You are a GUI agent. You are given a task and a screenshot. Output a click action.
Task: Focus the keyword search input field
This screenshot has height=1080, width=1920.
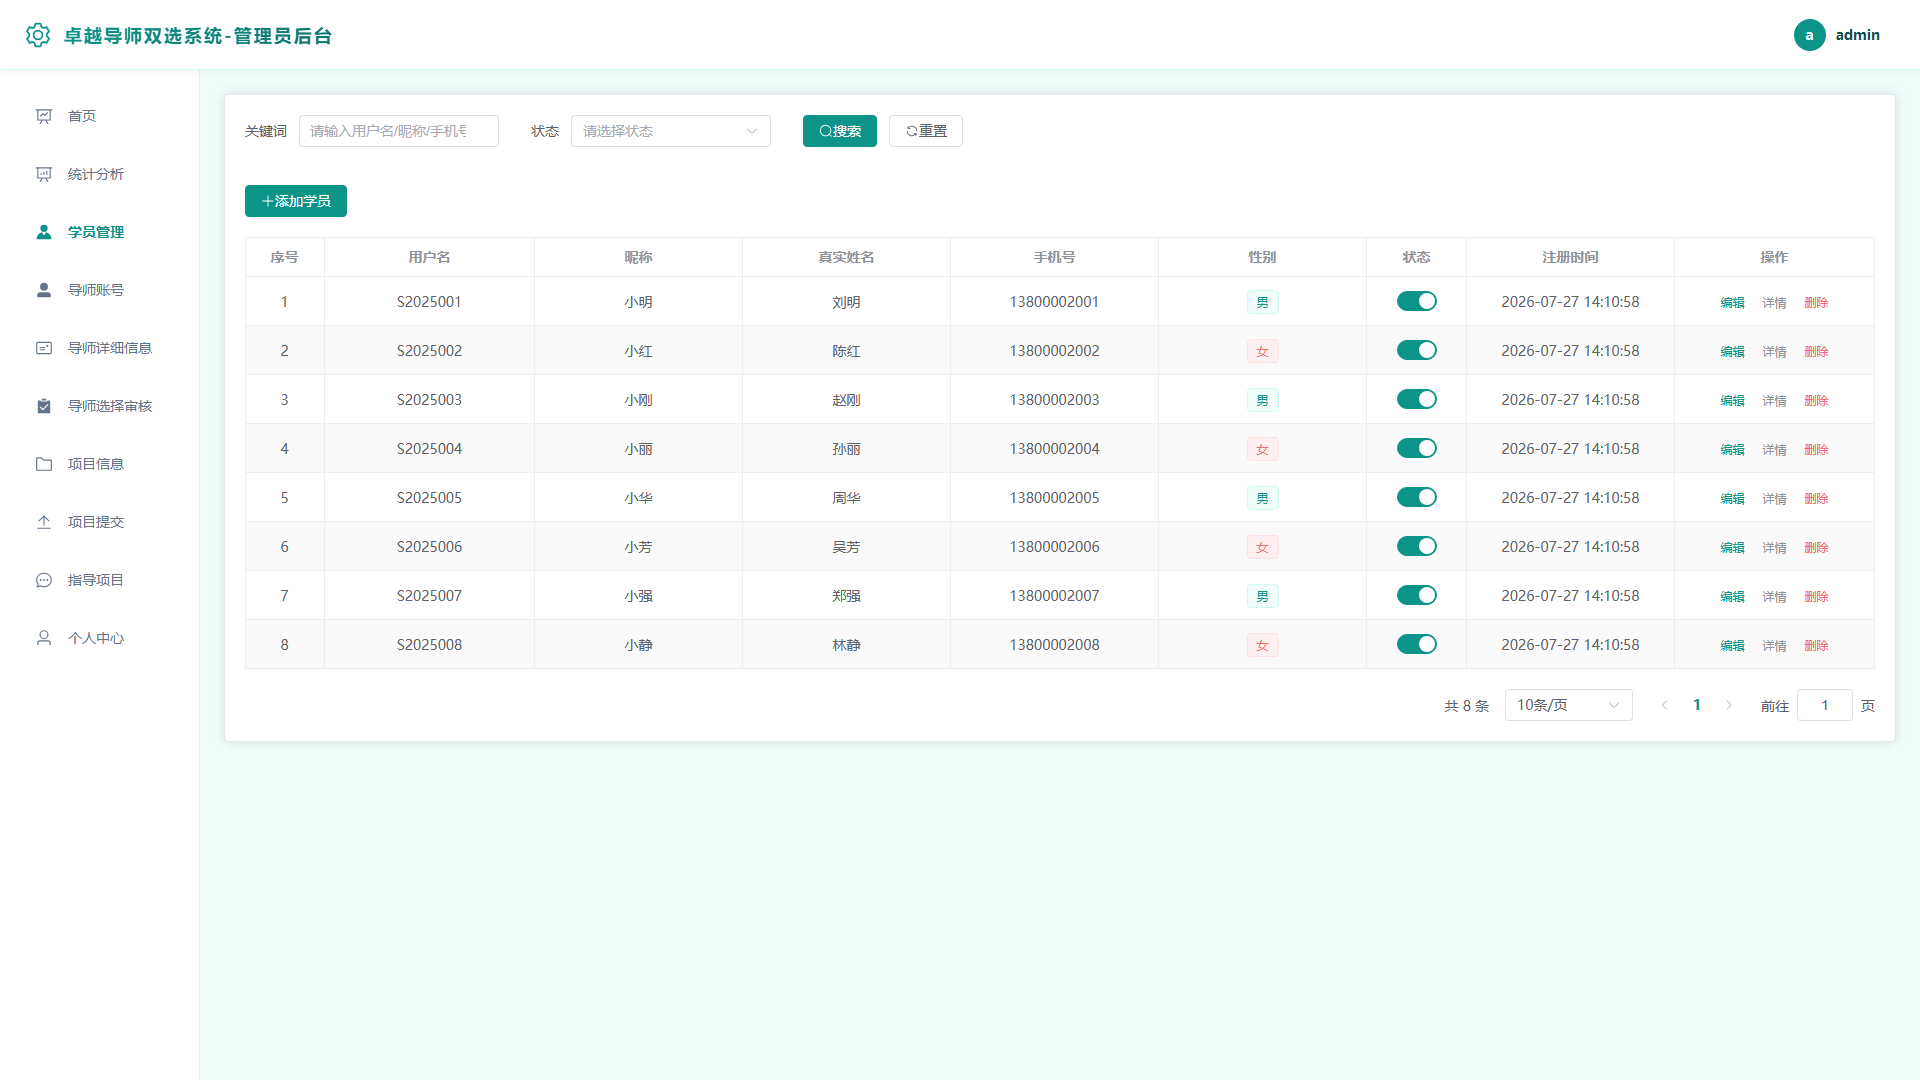coord(398,131)
